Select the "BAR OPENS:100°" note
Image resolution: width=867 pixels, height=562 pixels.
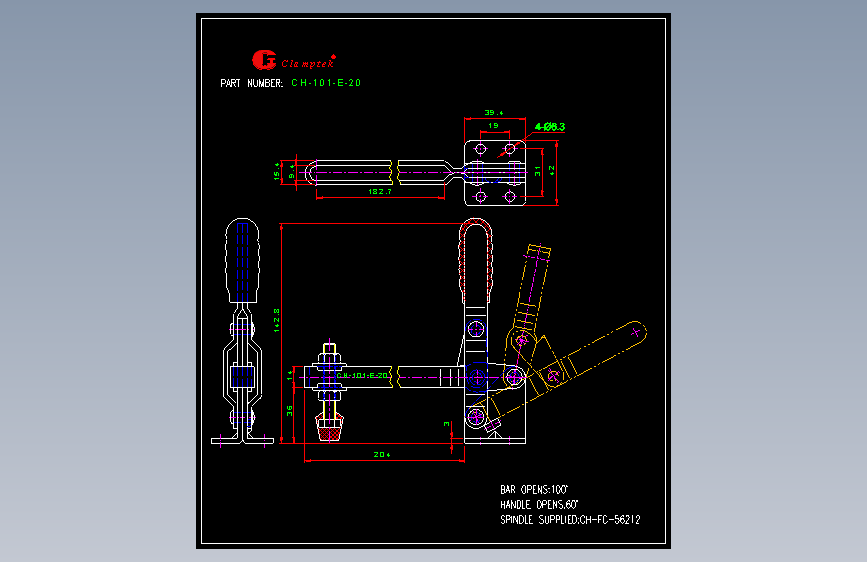point(534,490)
